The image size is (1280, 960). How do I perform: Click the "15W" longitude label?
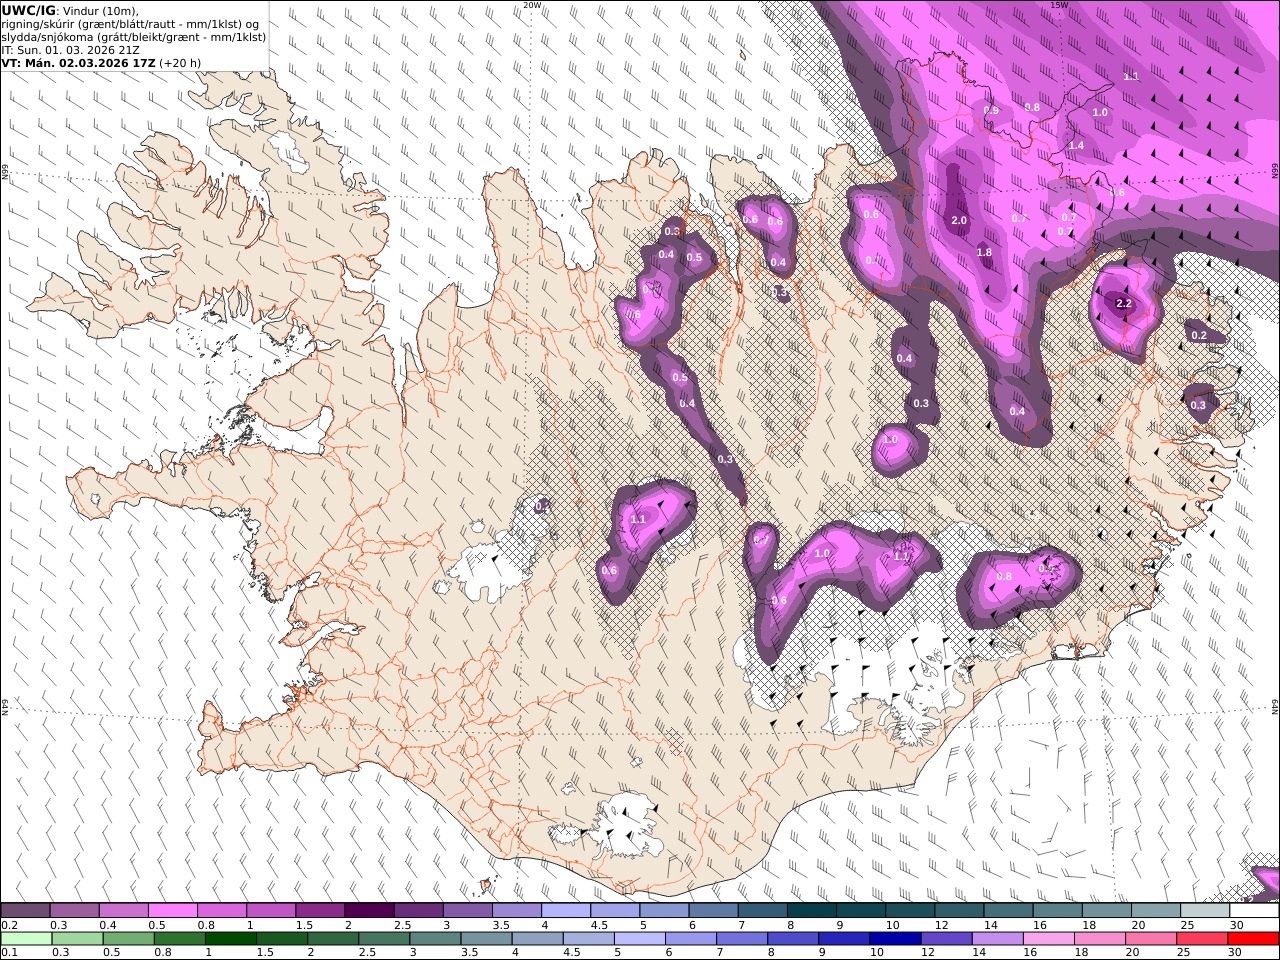pyautogui.click(x=1059, y=5)
